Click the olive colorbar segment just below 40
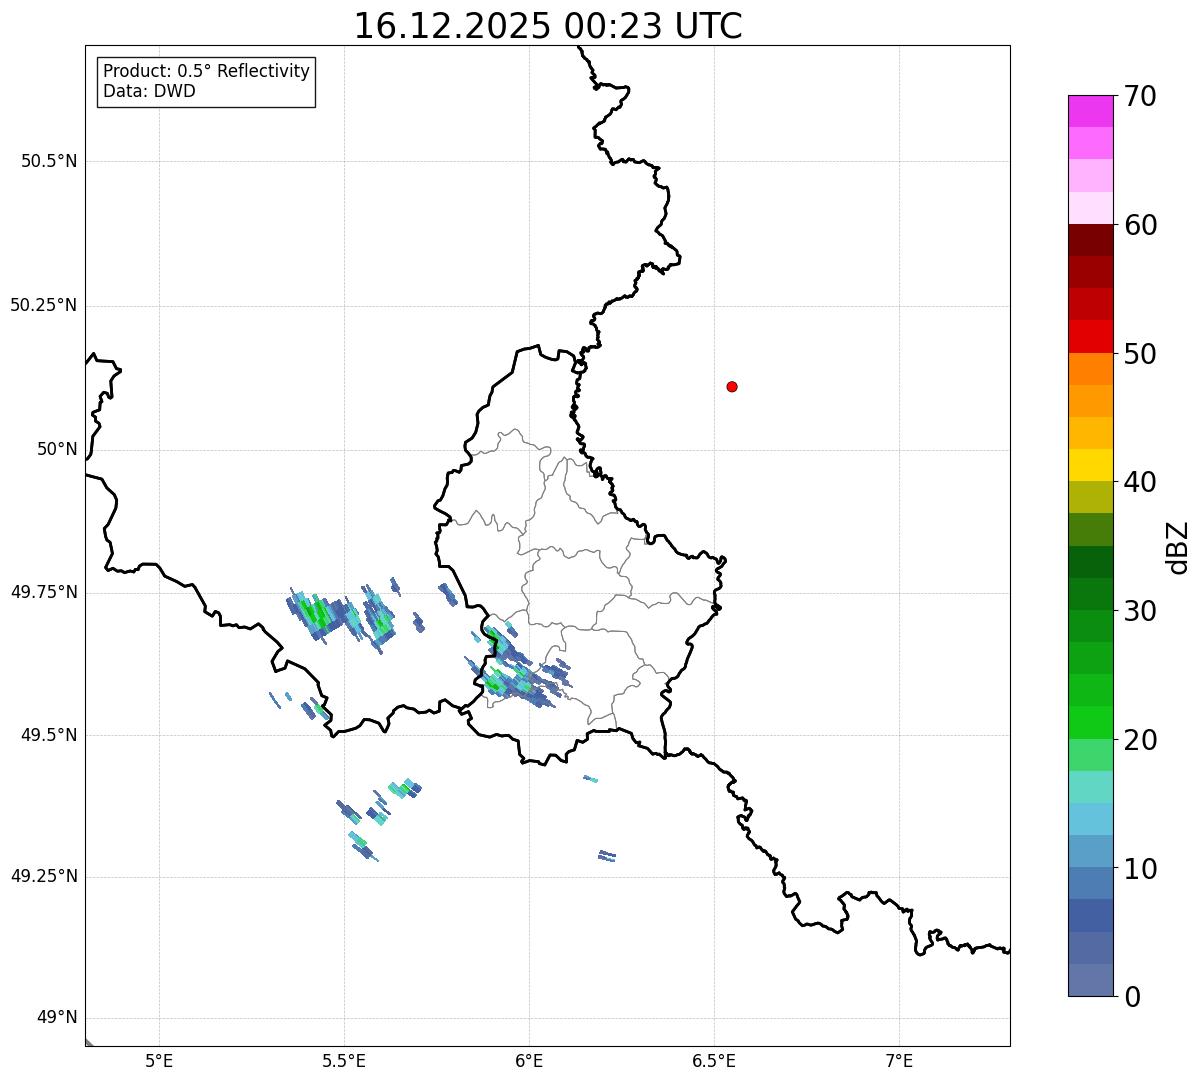Viewport: 1202px width, 1081px height. (1090, 498)
